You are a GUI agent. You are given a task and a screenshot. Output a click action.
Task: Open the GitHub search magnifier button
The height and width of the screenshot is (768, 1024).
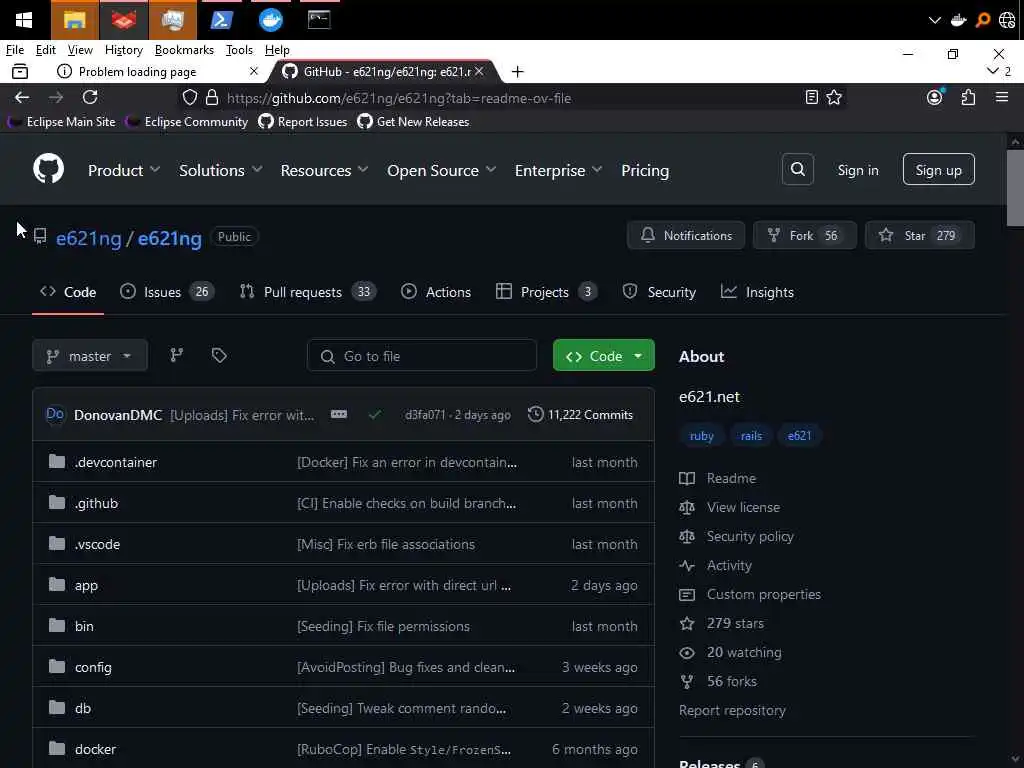[797, 170]
